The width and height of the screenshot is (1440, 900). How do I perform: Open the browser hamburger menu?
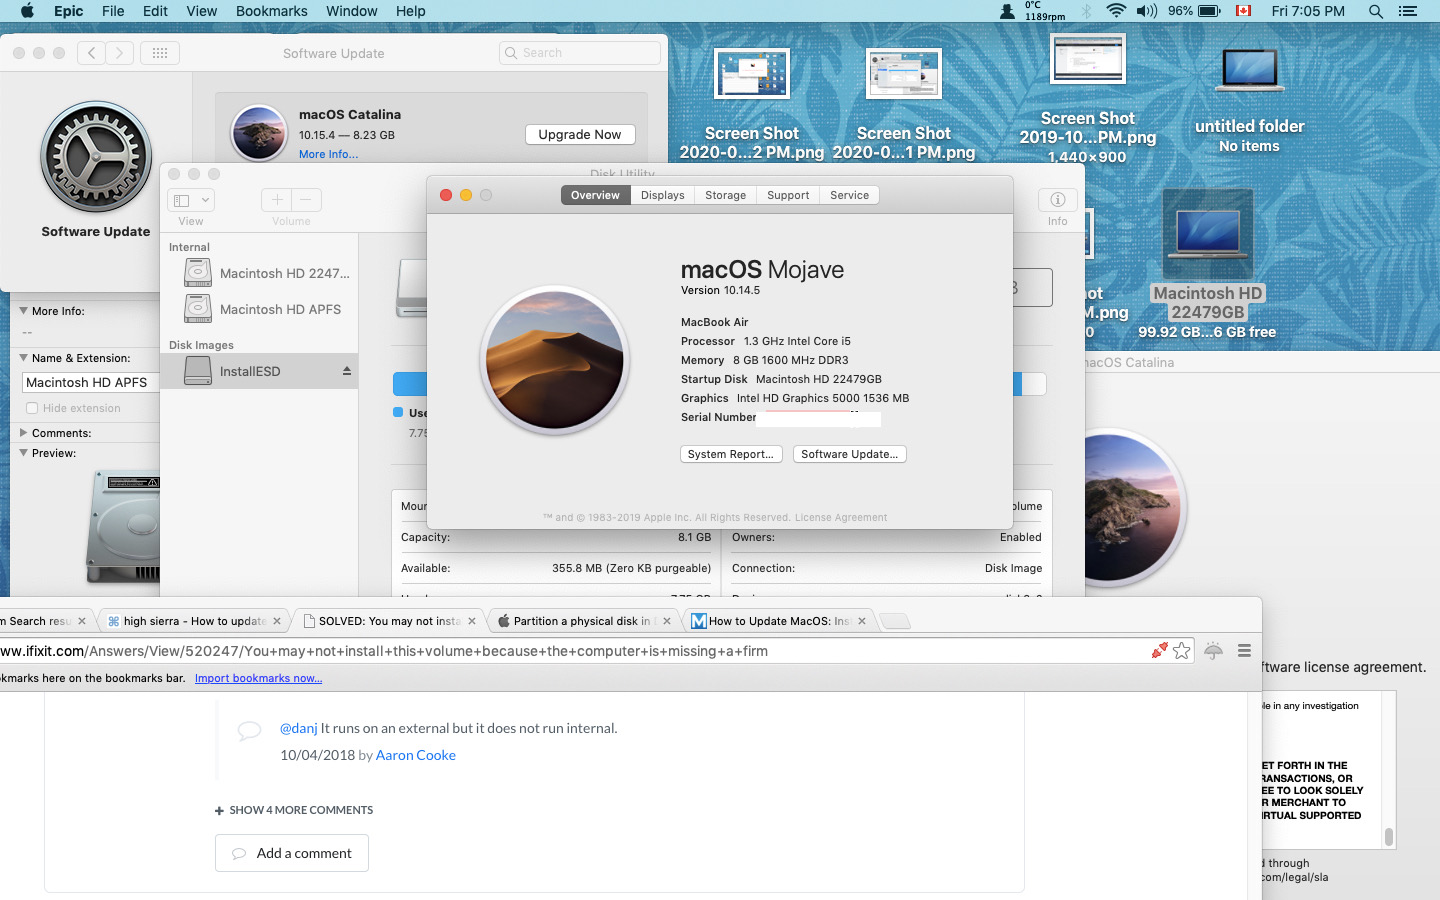[x=1244, y=651]
